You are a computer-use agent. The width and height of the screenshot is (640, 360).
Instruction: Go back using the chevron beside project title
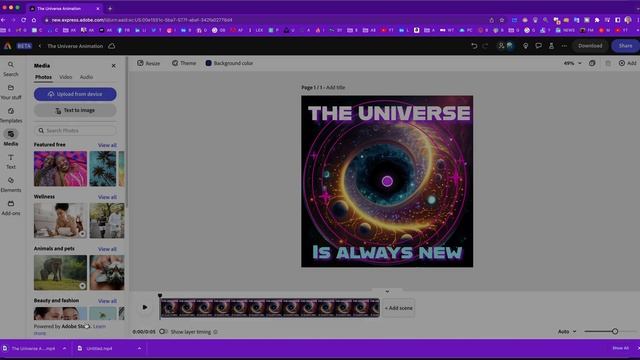pyautogui.click(x=40, y=46)
